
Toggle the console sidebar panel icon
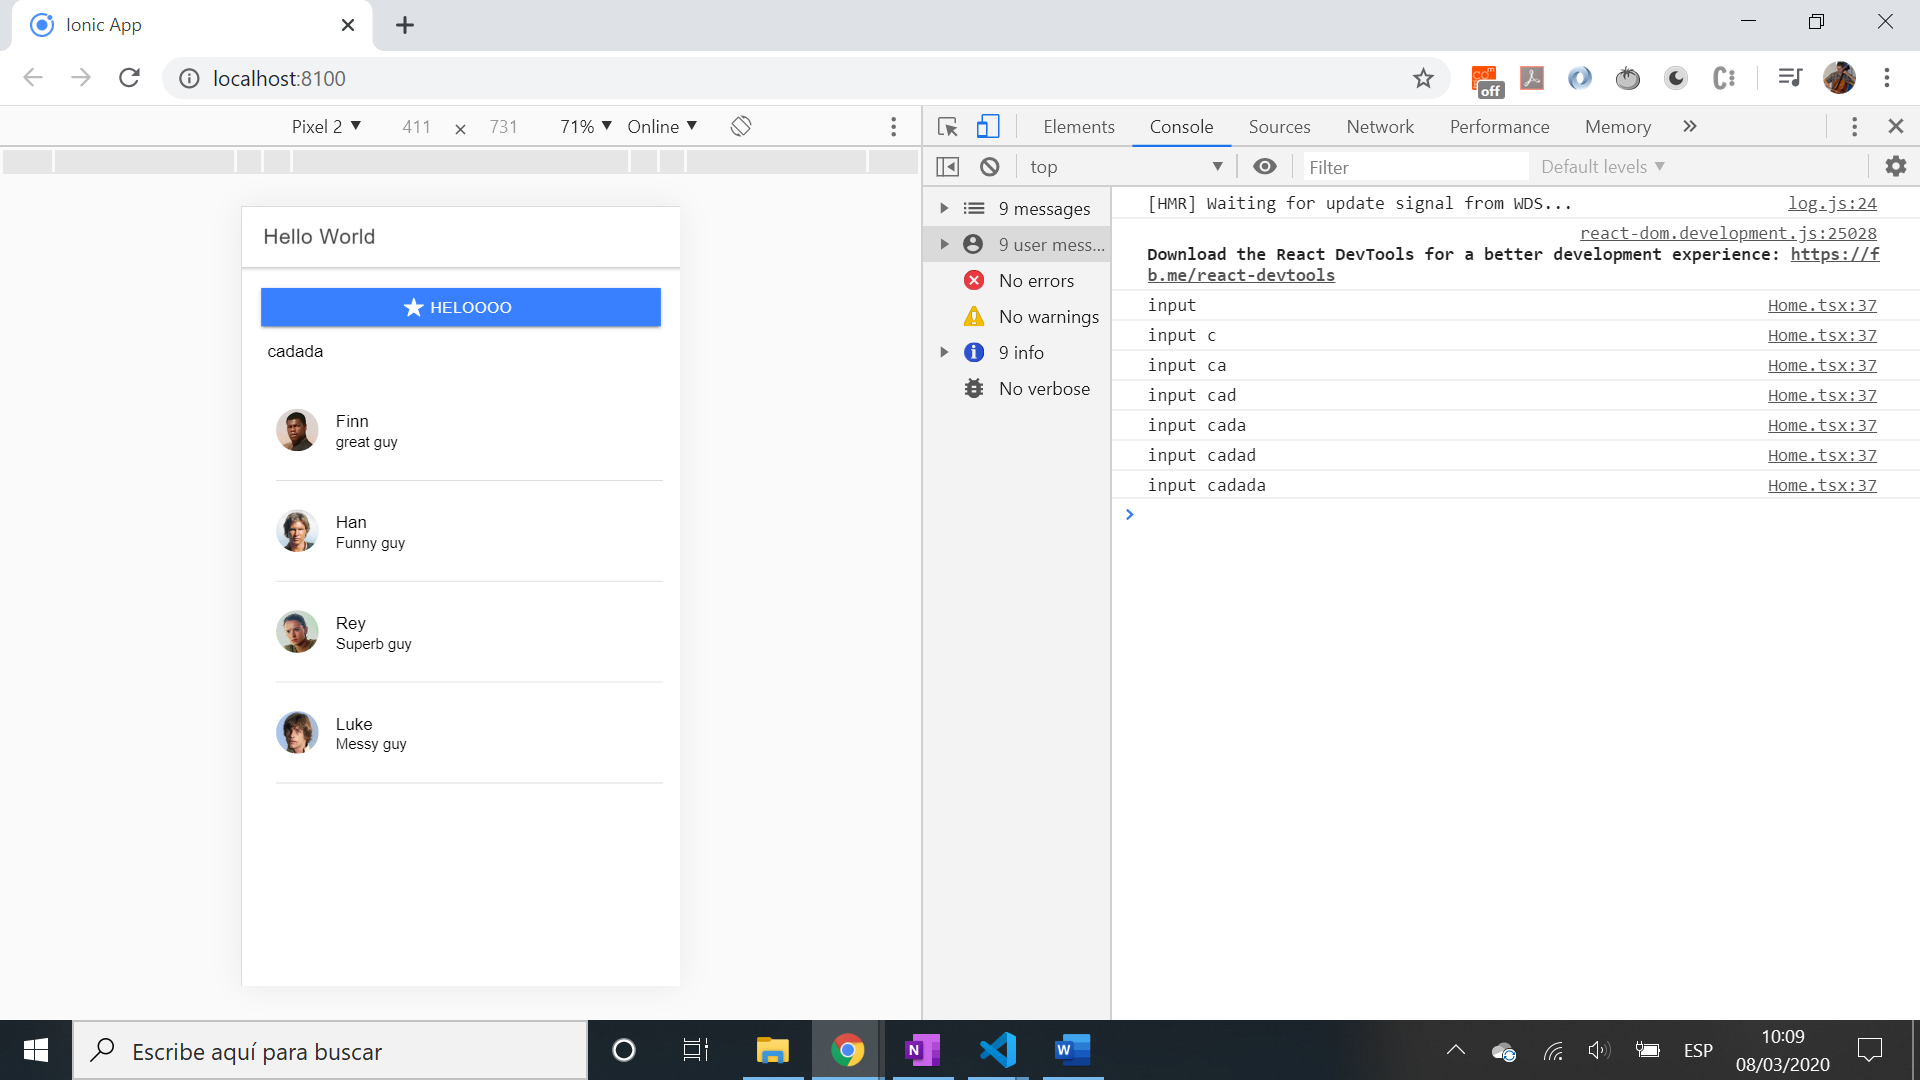pos(947,167)
